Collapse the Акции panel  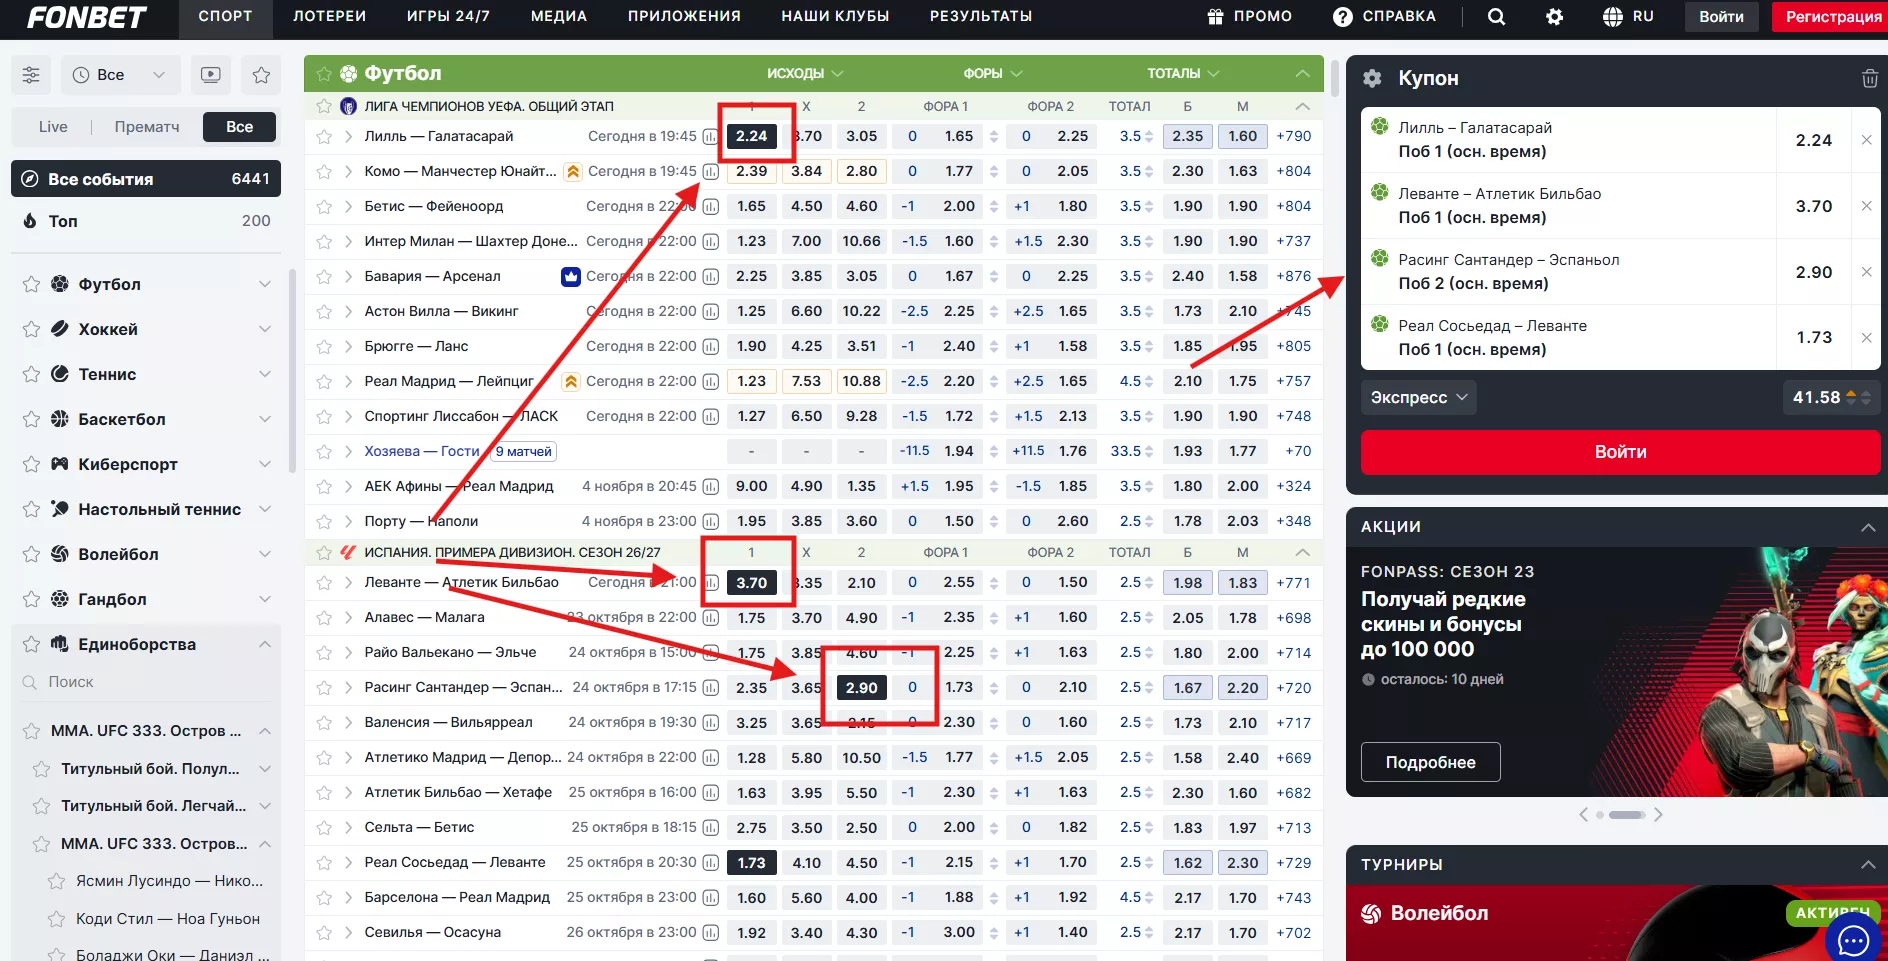[x=1868, y=527]
